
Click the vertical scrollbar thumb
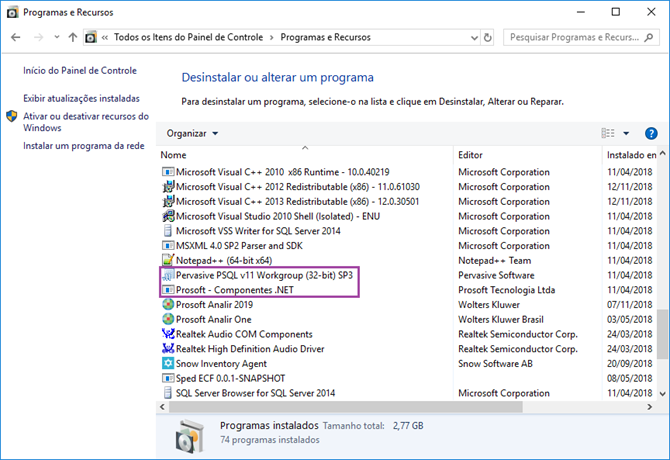663,334
